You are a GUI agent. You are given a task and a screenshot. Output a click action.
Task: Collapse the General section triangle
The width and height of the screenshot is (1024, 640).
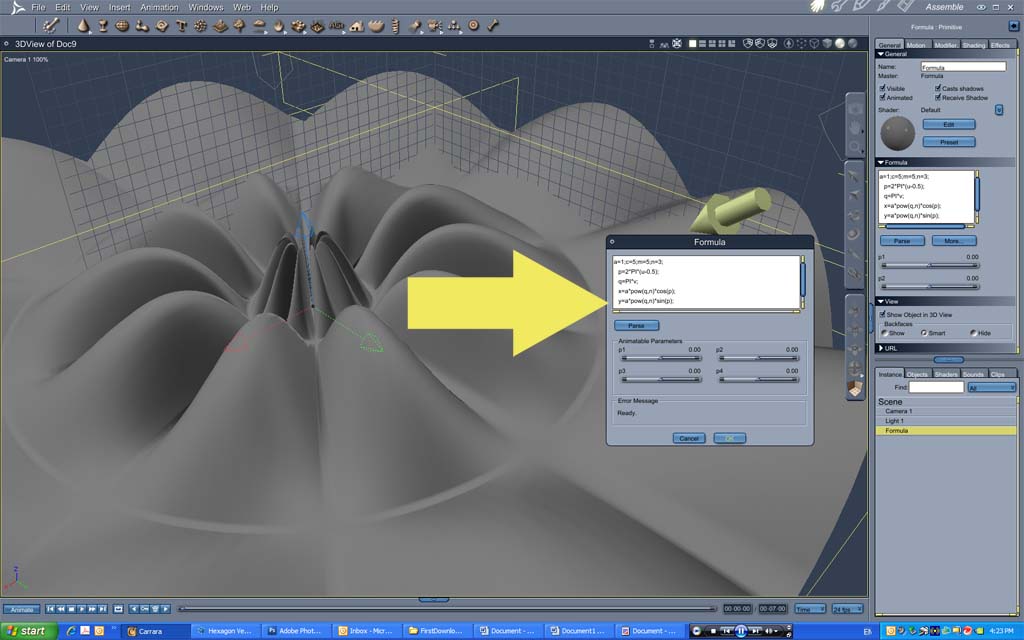pos(880,54)
